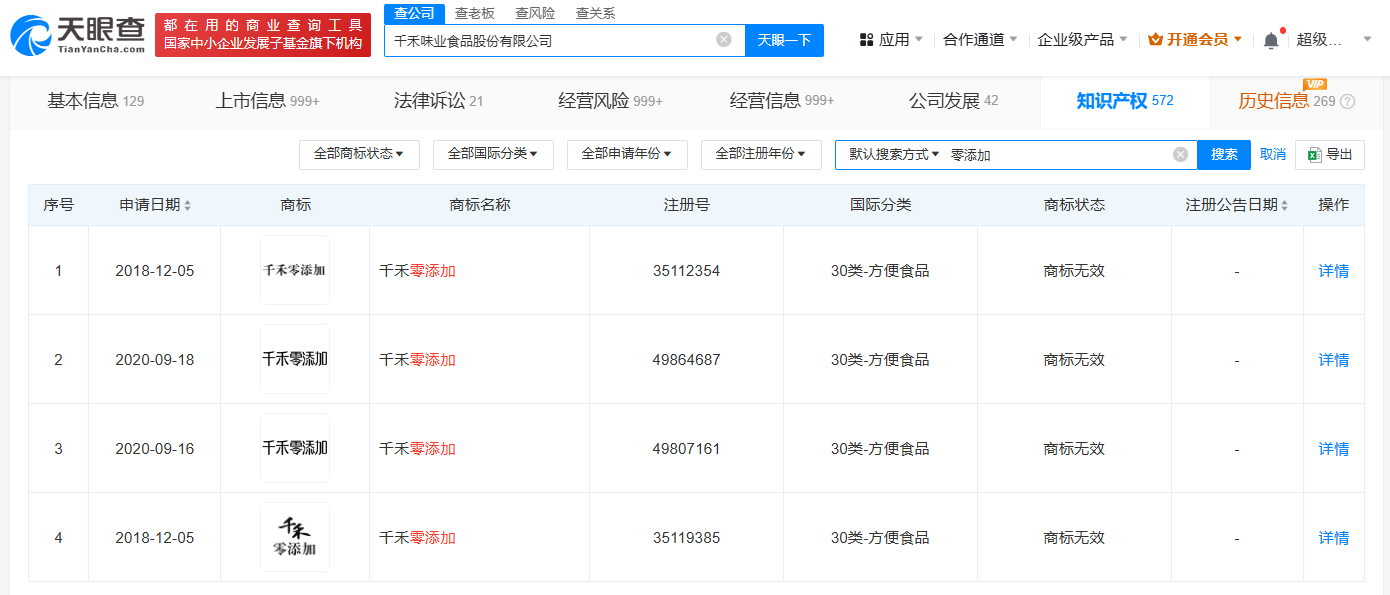Click the 取消 cancel link
The height and width of the screenshot is (595, 1390).
[1272, 154]
